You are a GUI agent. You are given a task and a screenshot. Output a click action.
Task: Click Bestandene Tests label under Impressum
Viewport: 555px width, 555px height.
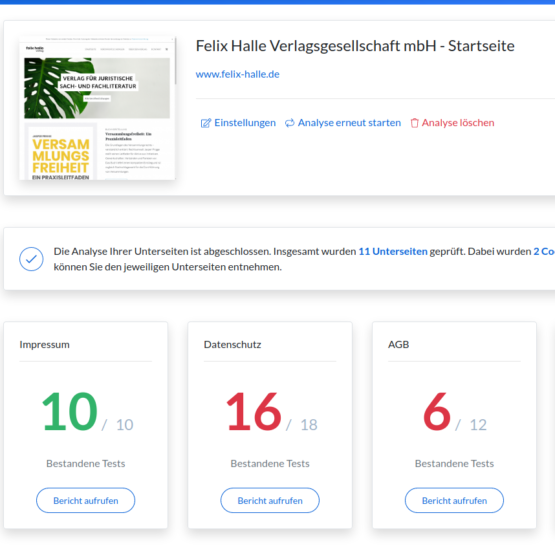[86, 463]
